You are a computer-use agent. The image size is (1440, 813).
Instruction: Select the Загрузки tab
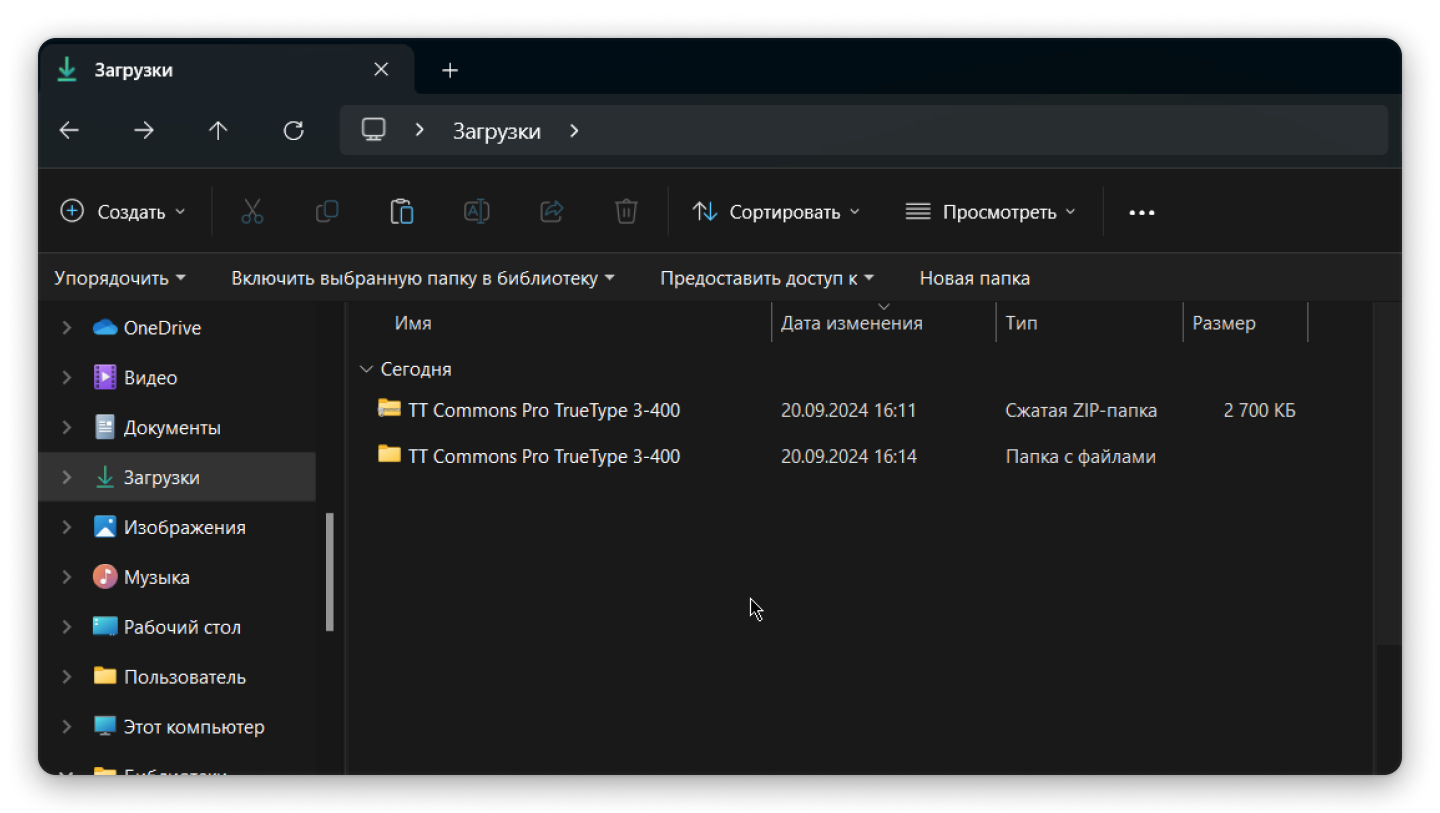pos(226,70)
